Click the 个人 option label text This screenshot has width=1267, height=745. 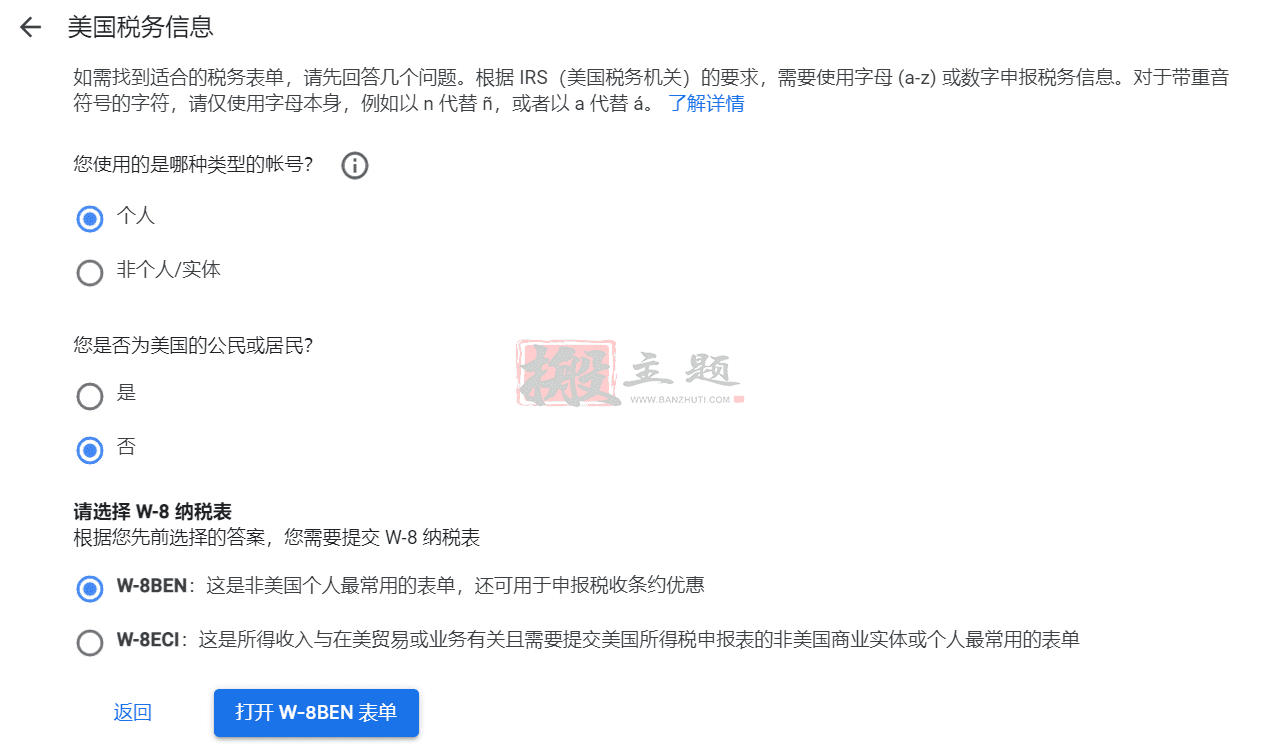(136, 215)
